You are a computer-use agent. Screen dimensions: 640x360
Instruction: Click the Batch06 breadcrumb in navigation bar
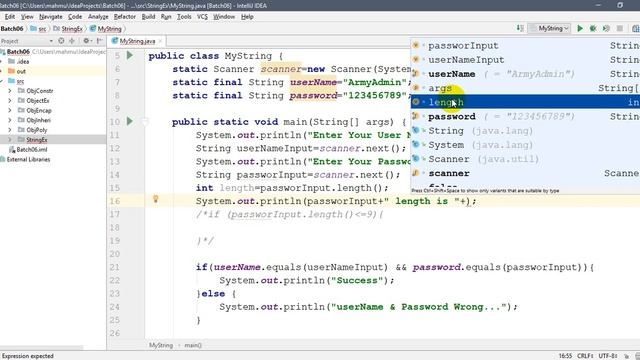tap(12, 29)
